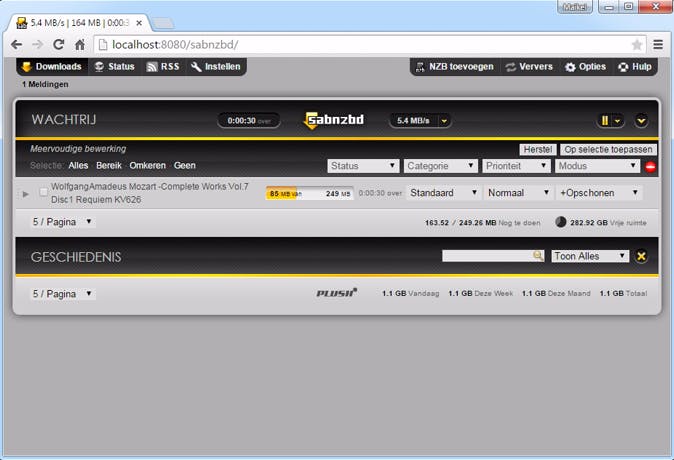674x460 pixels.
Task: Click the free space pie icon
Action: [x=561, y=222]
